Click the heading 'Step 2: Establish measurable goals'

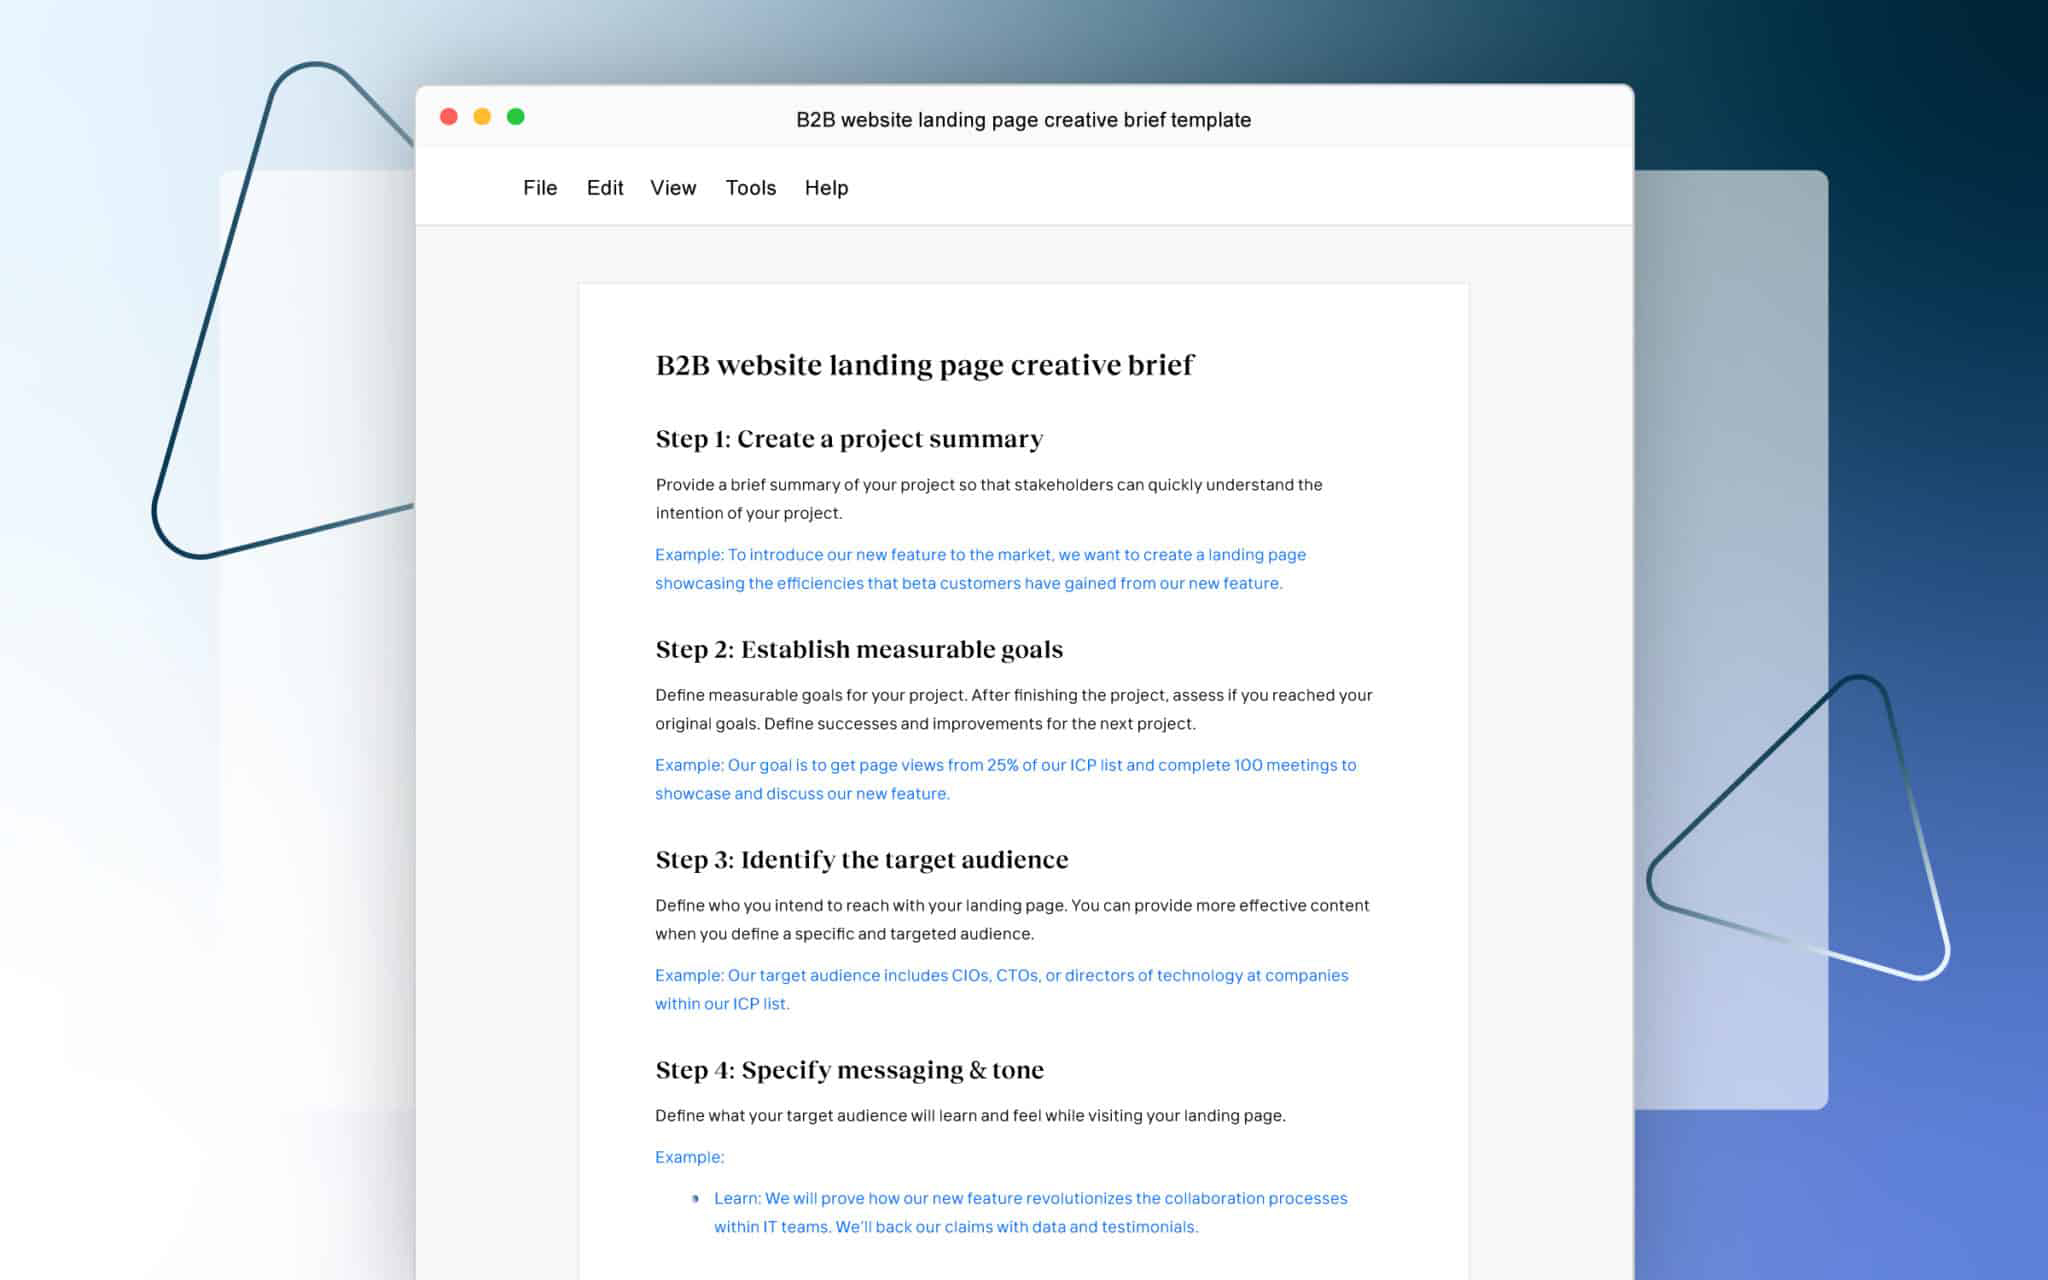859,649
